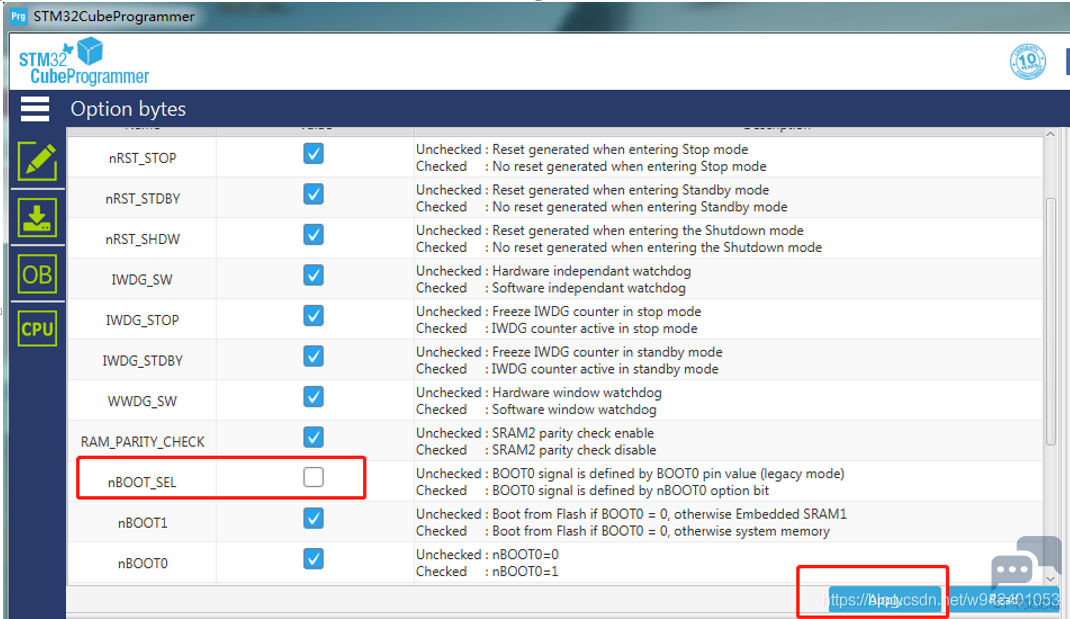Screen dimensions: 1070x619
Task: Select the nBOOT0 name cell
Action: 142,563
